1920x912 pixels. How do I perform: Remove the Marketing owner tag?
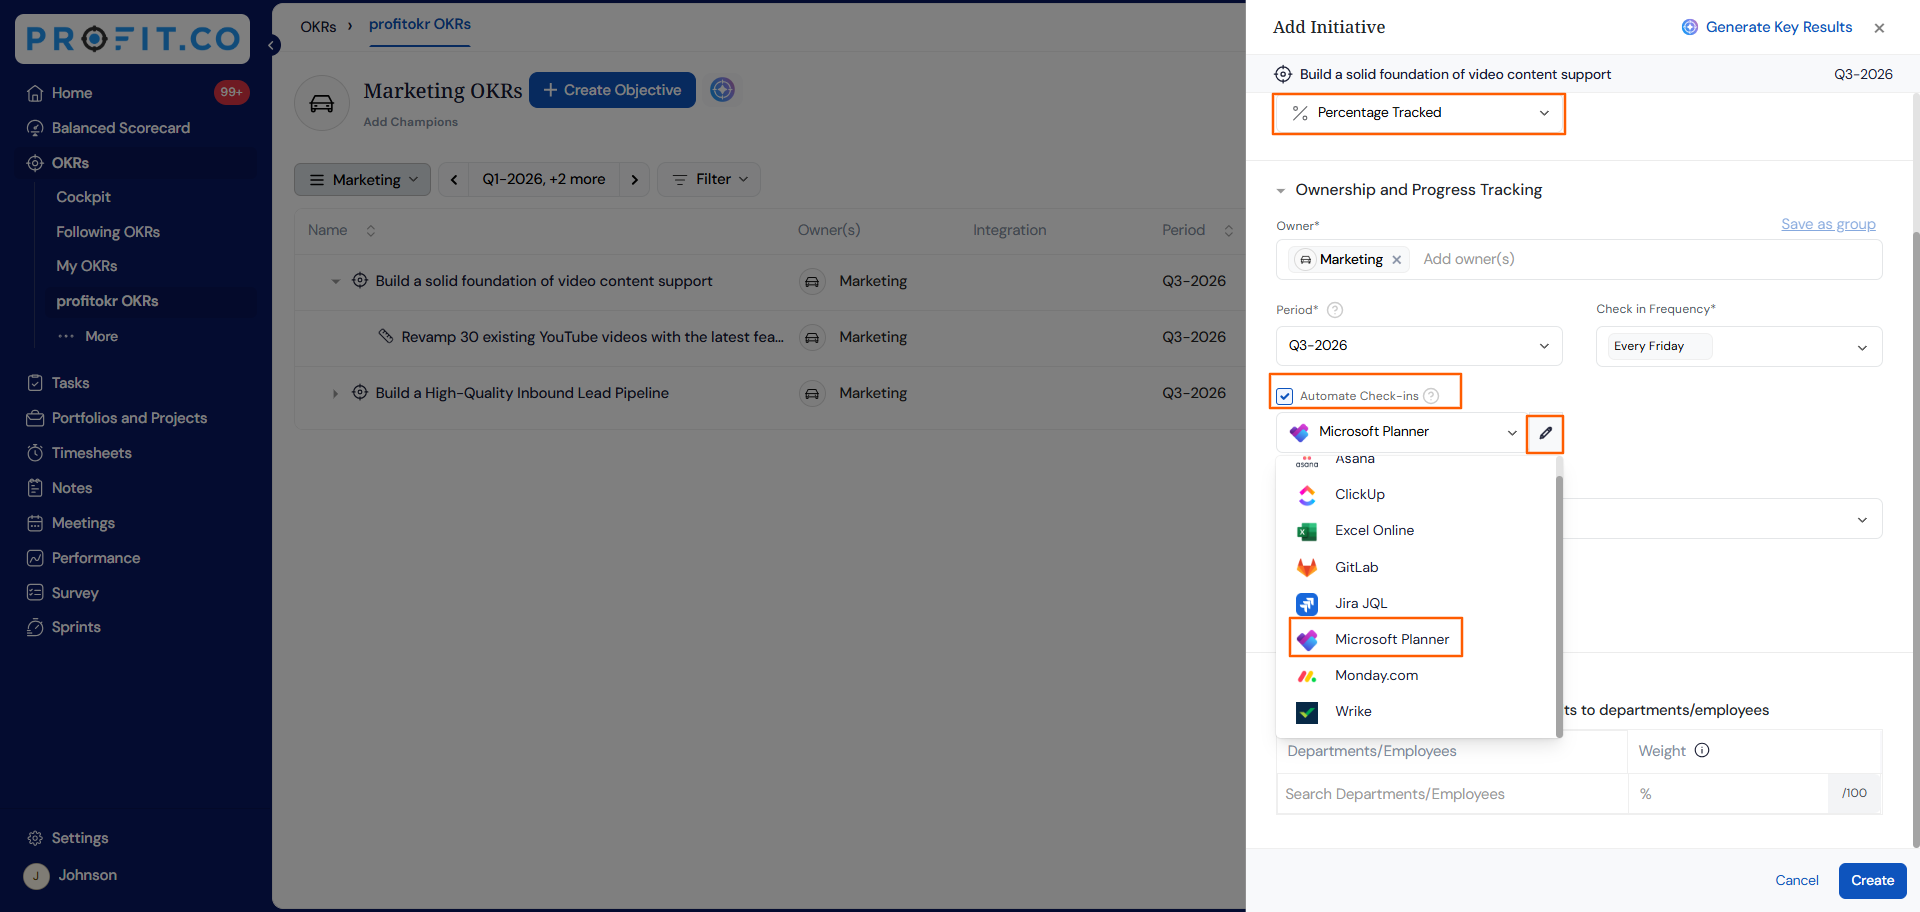(x=1397, y=260)
